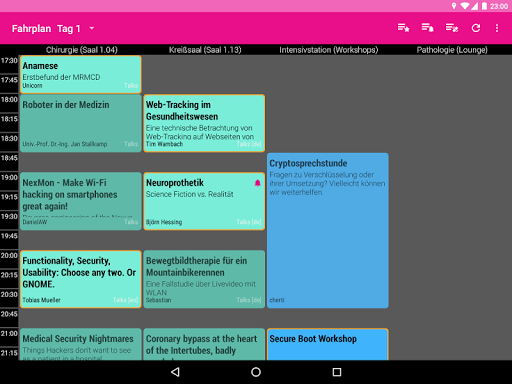Viewport: 512px width, 384px height.
Task: Select the Intensivstation (Workshops) column header
Action: [x=329, y=50]
